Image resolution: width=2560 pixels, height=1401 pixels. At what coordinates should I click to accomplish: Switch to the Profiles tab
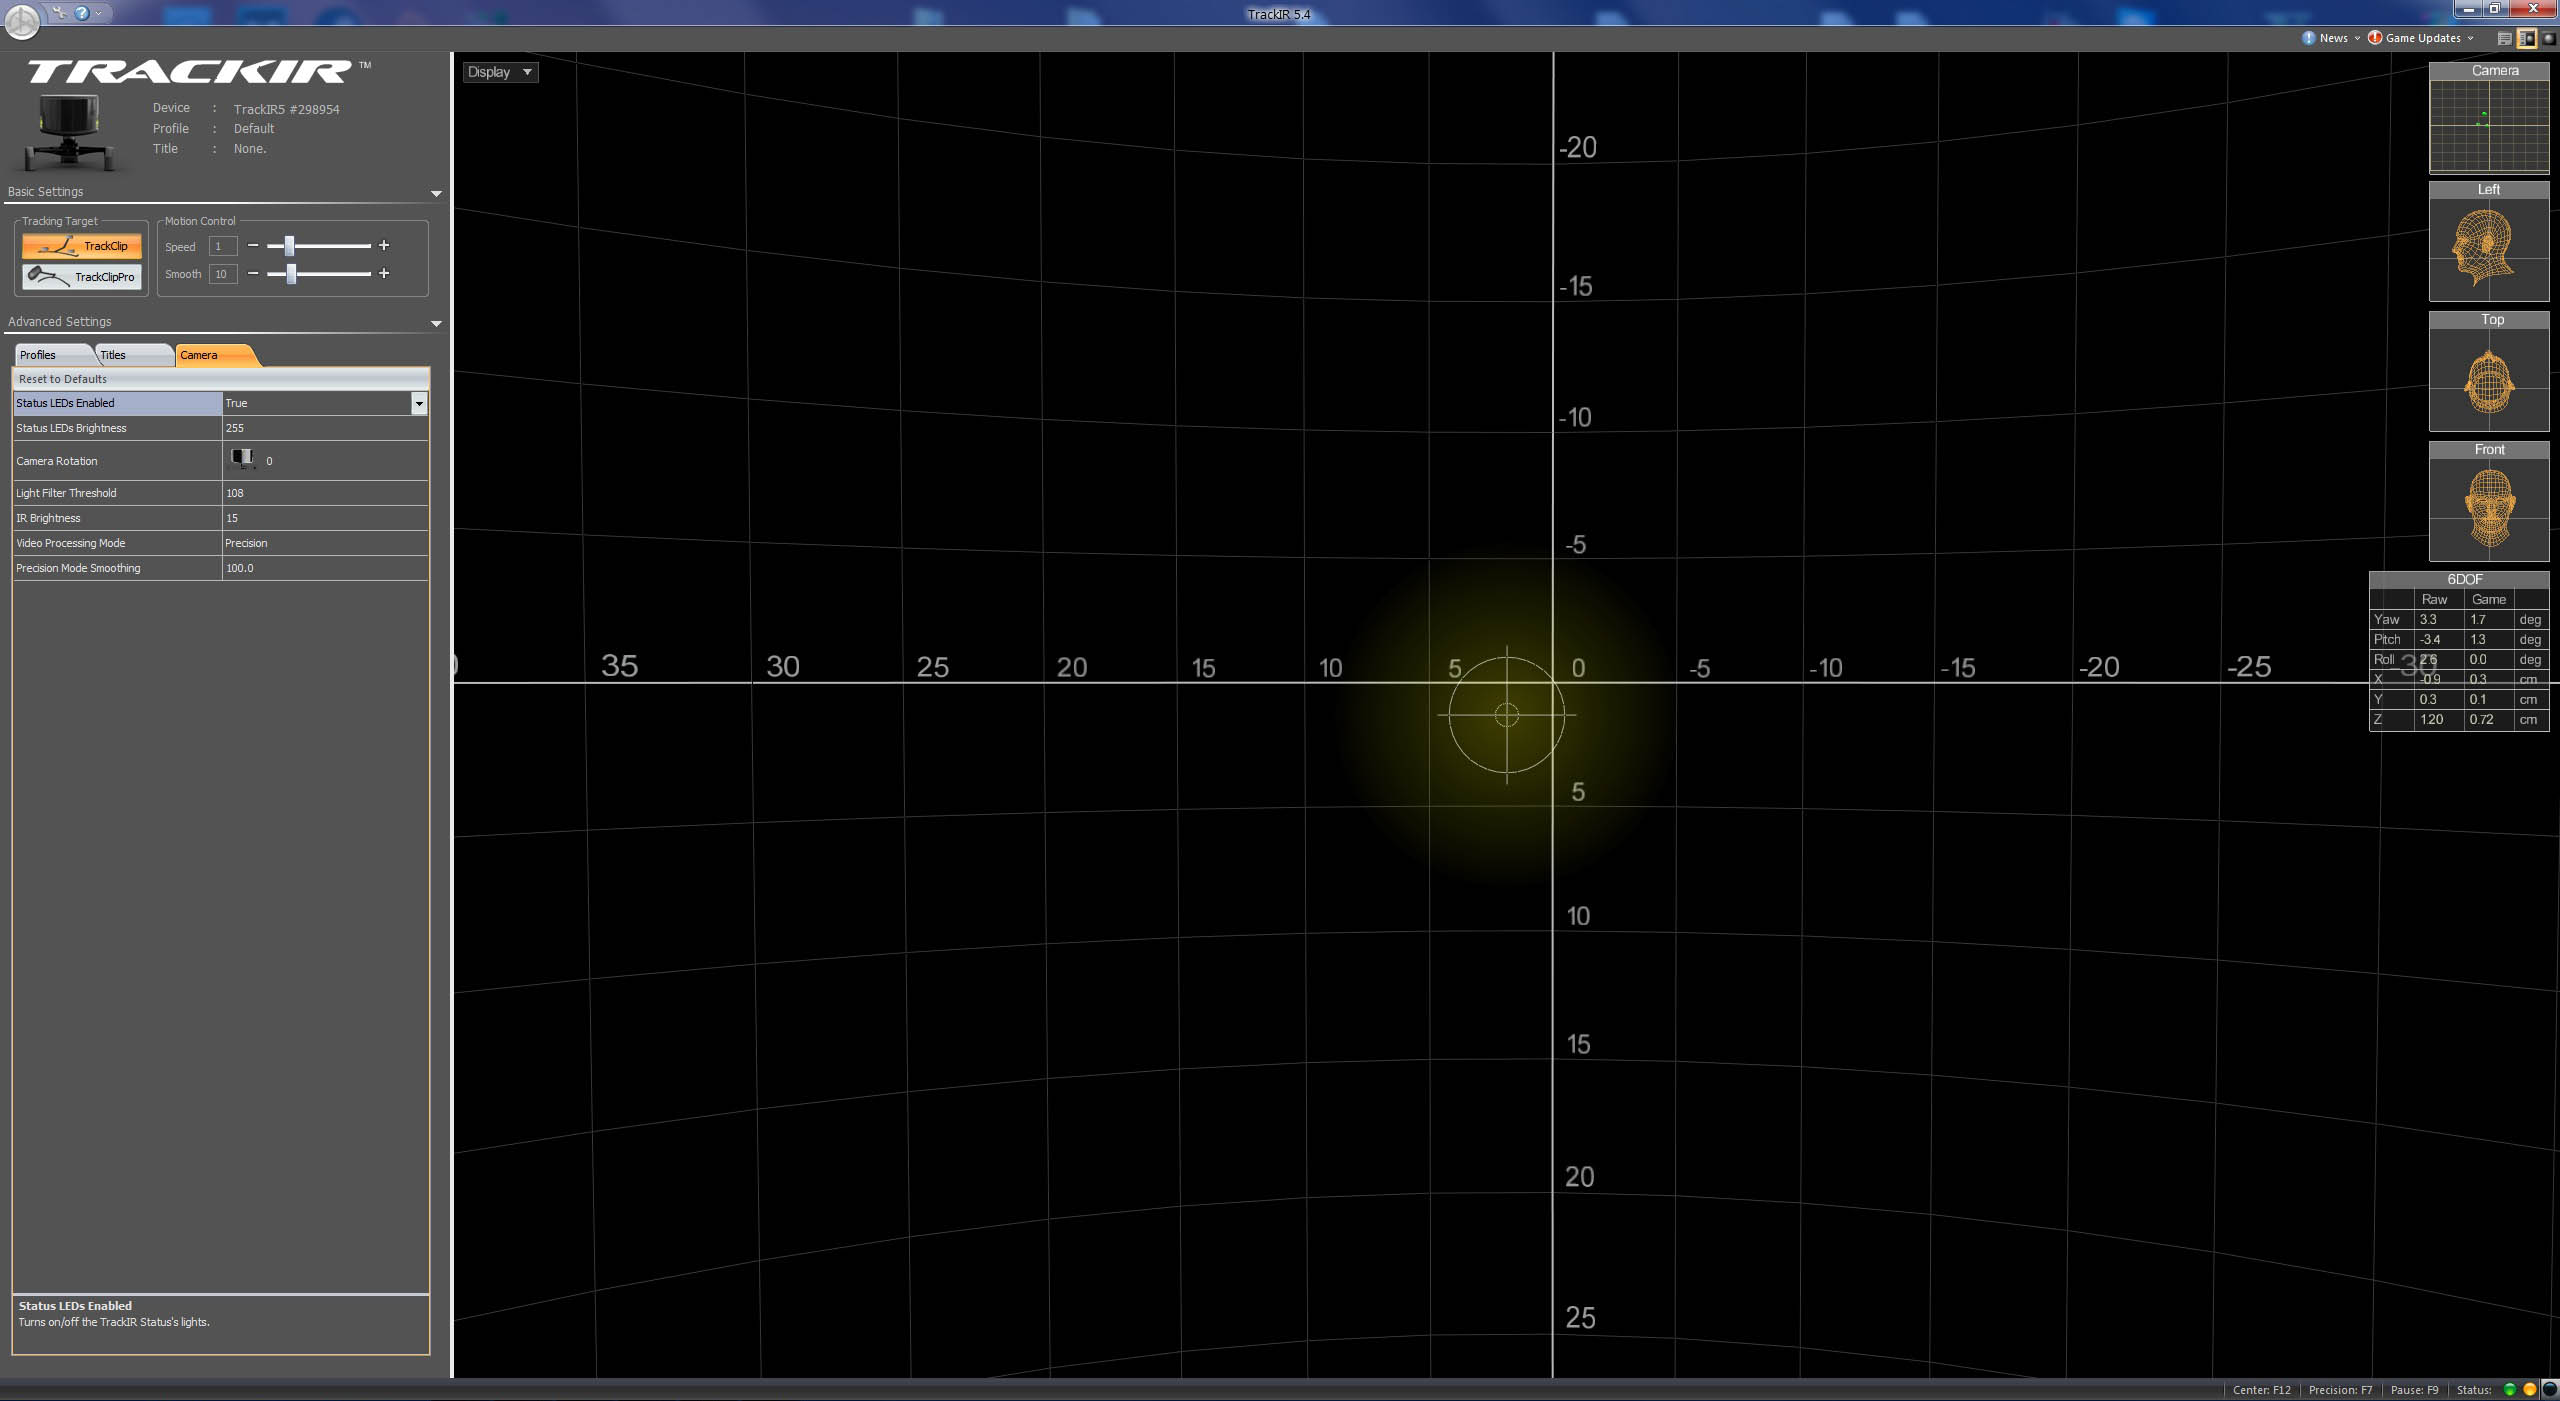pyautogui.click(x=52, y=355)
